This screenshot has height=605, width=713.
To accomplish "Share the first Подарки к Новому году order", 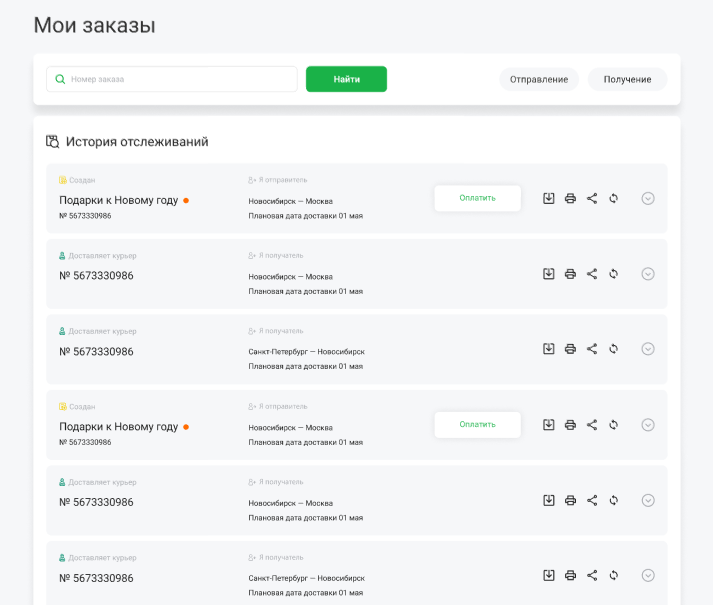I will (592, 198).
